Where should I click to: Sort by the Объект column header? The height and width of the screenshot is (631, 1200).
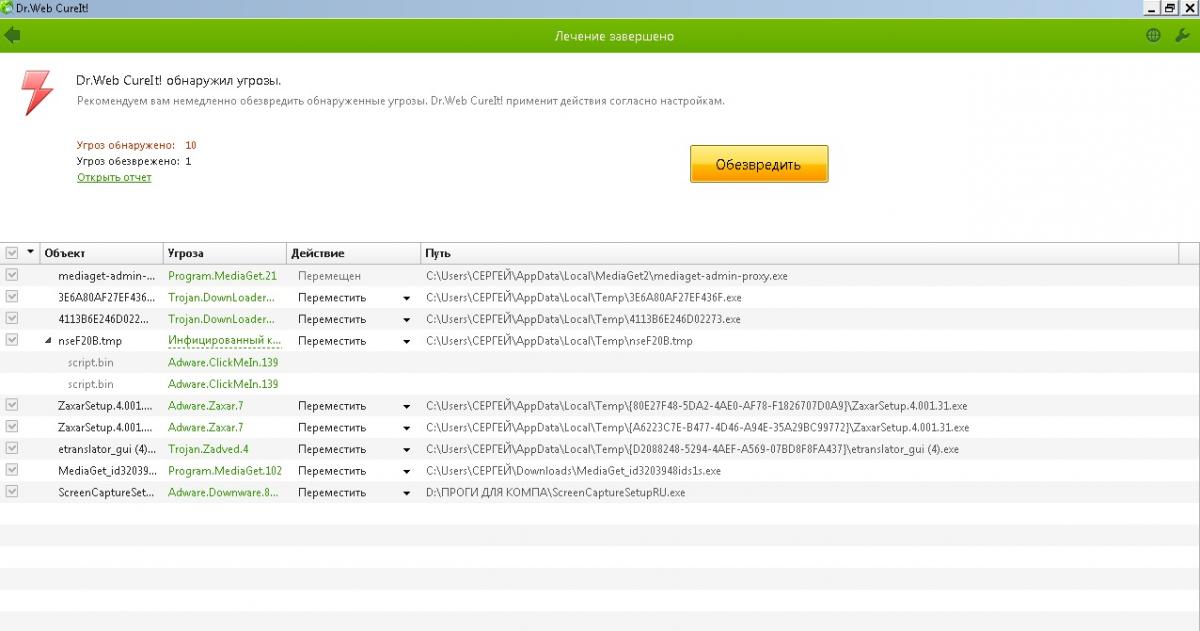[101, 253]
